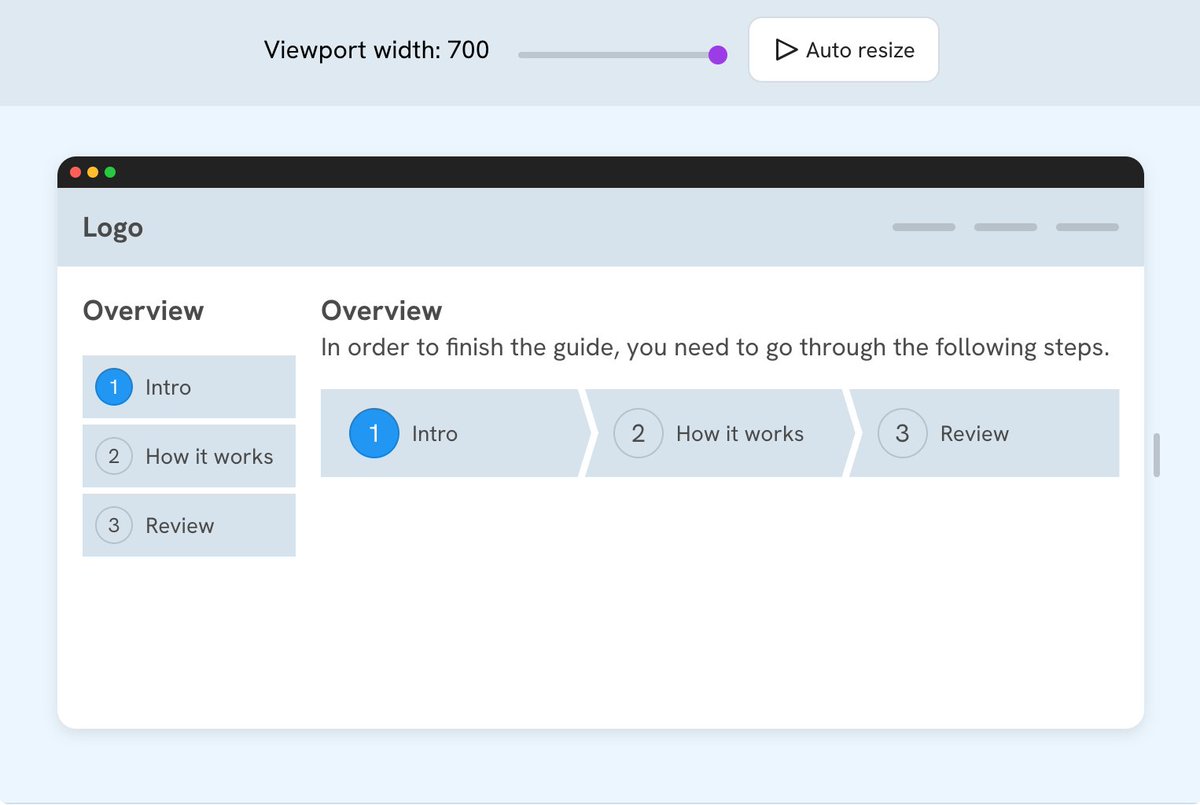Click the 'In order to finish the guide' paragraph
Screen dimensions: 1200x805
click(x=715, y=348)
